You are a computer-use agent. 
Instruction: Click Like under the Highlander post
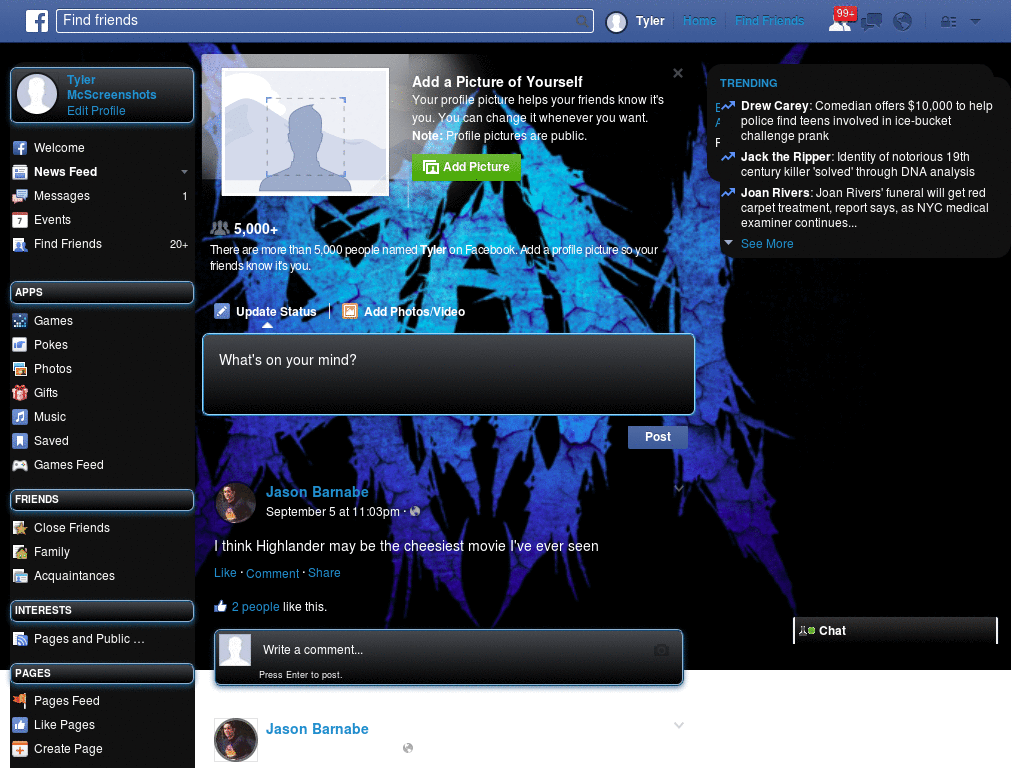(225, 573)
